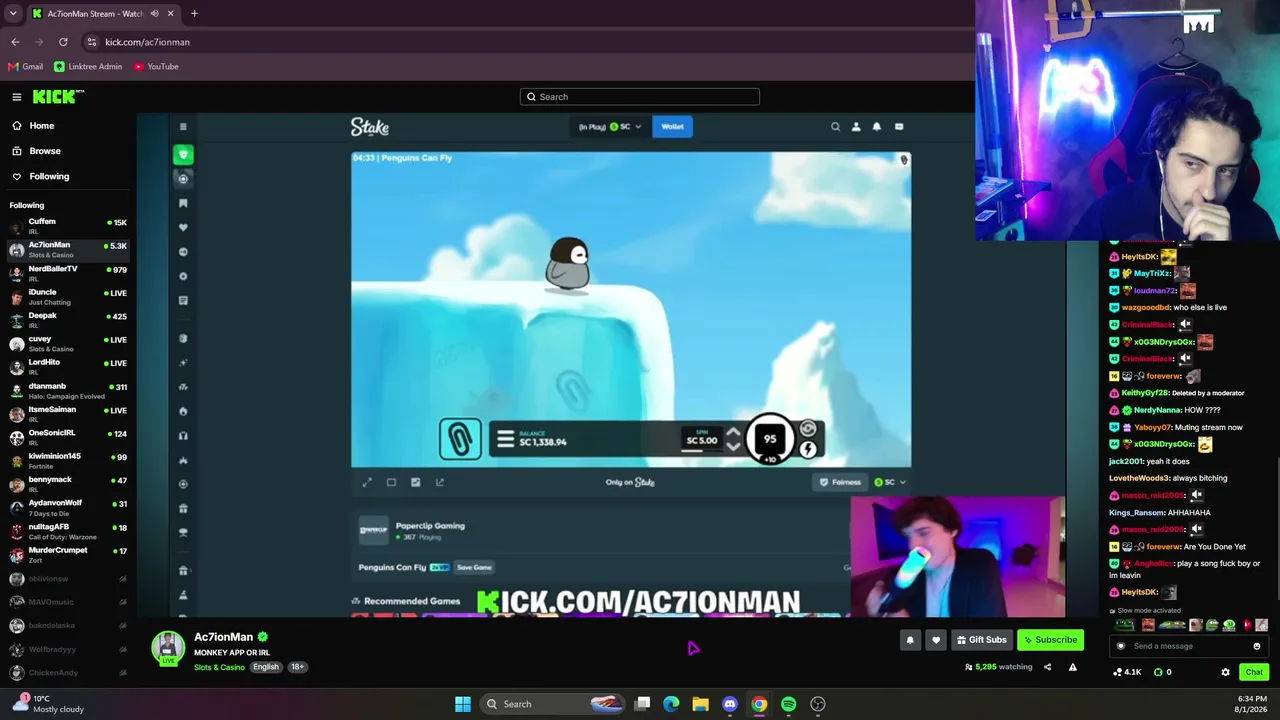Open the Gmail bookmark
Screen dimensions: 1280x720
tap(25, 67)
